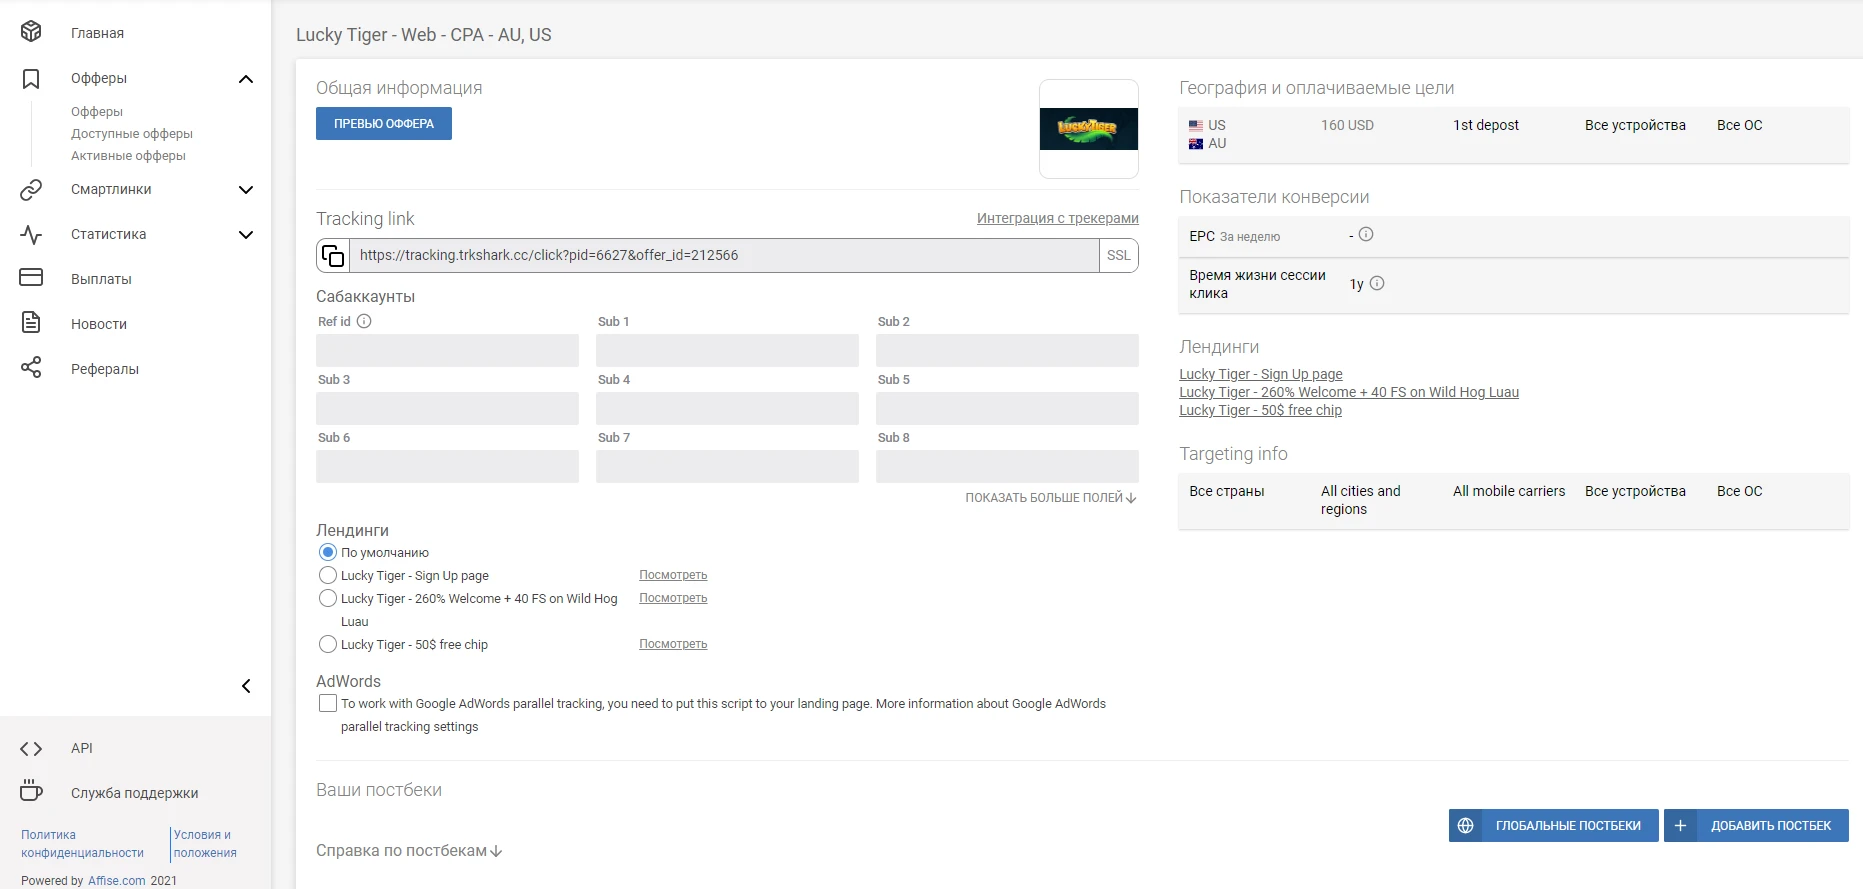Click the Новости document icon
The height and width of the screenshot is (889, 1863).
click(31, 322)
